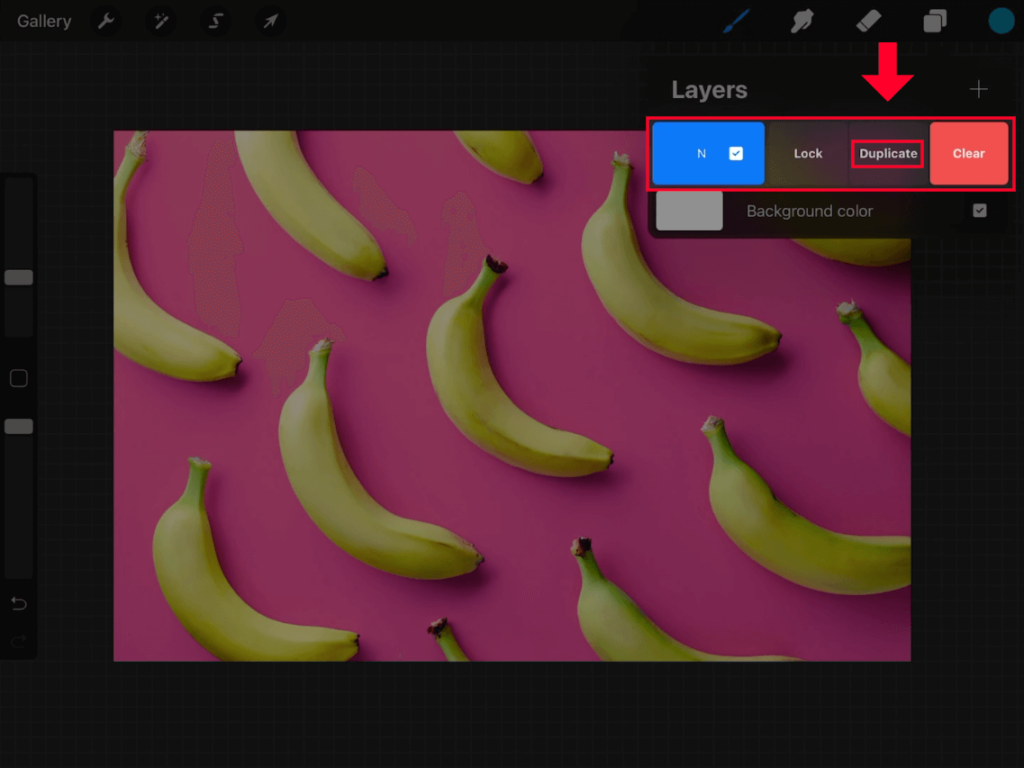Select the Eraser tool
The width and height of the screenshot is (1024, 768).
coord(868,20)
